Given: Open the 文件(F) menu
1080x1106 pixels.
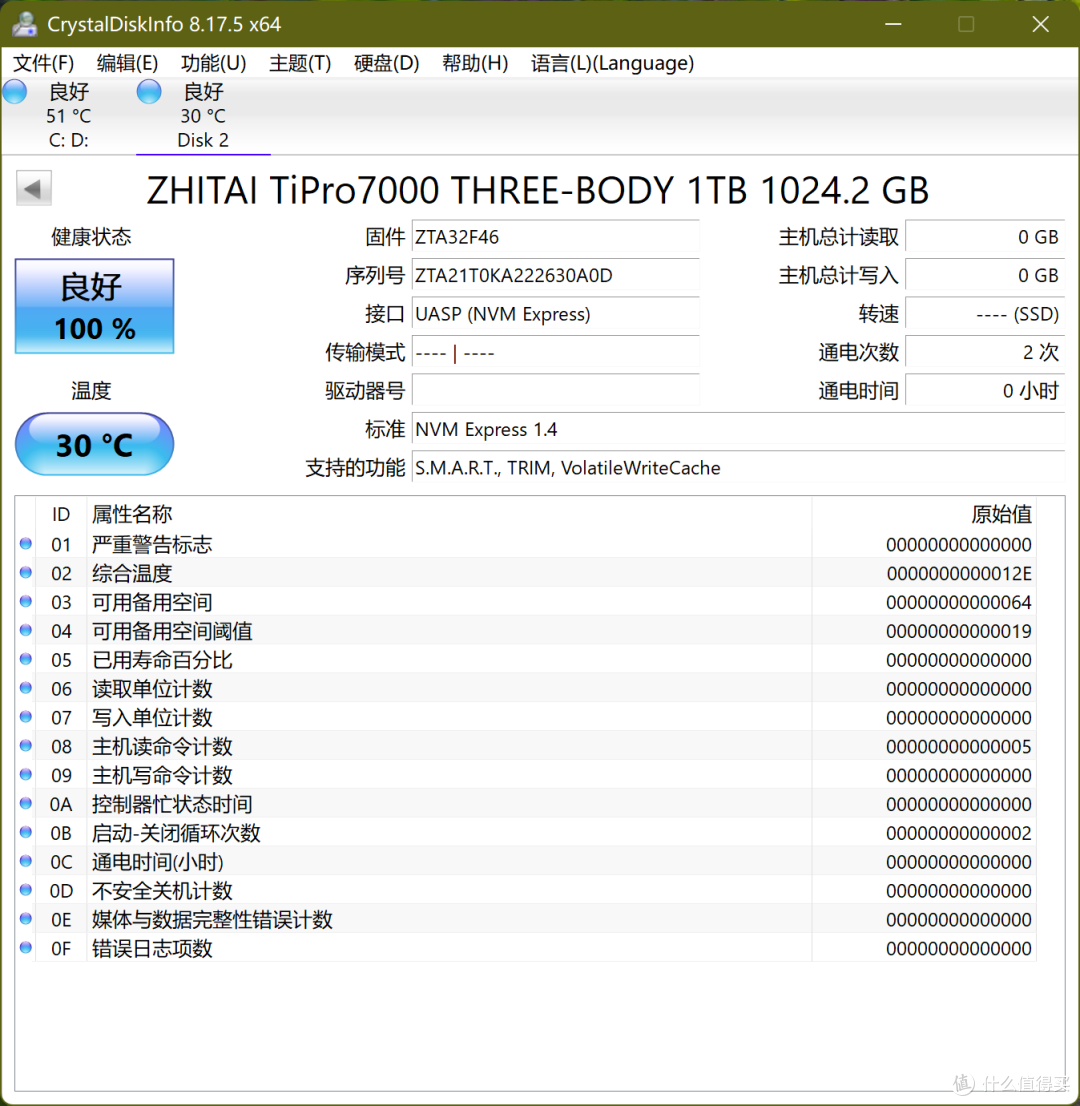Looking at the screenshot, I should click(x=42, y=63).
